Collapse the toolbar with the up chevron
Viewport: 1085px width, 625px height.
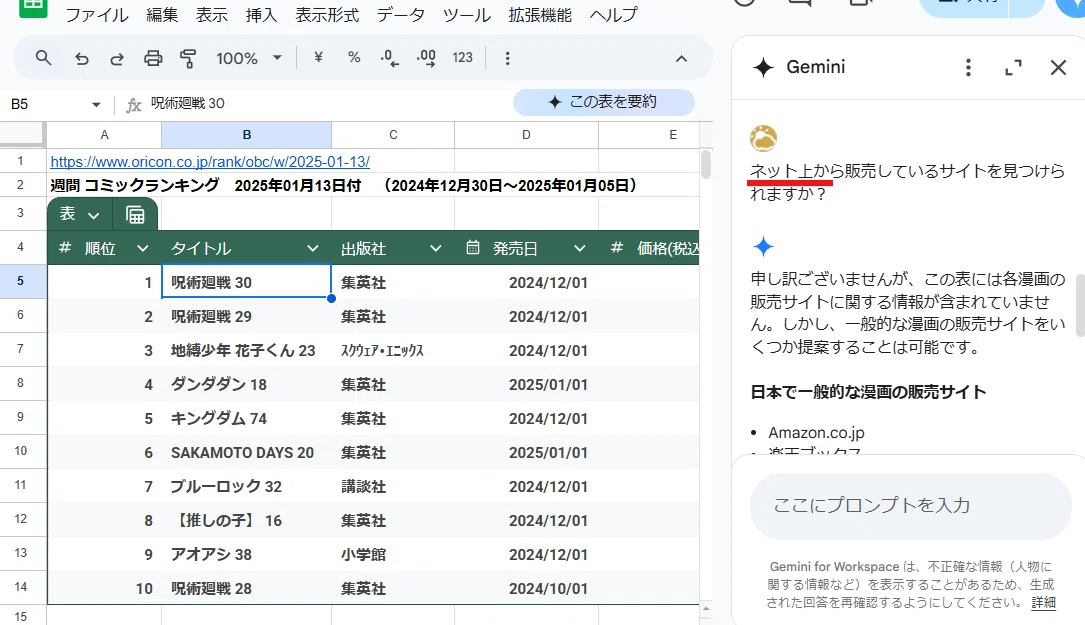tap(682, 59)
